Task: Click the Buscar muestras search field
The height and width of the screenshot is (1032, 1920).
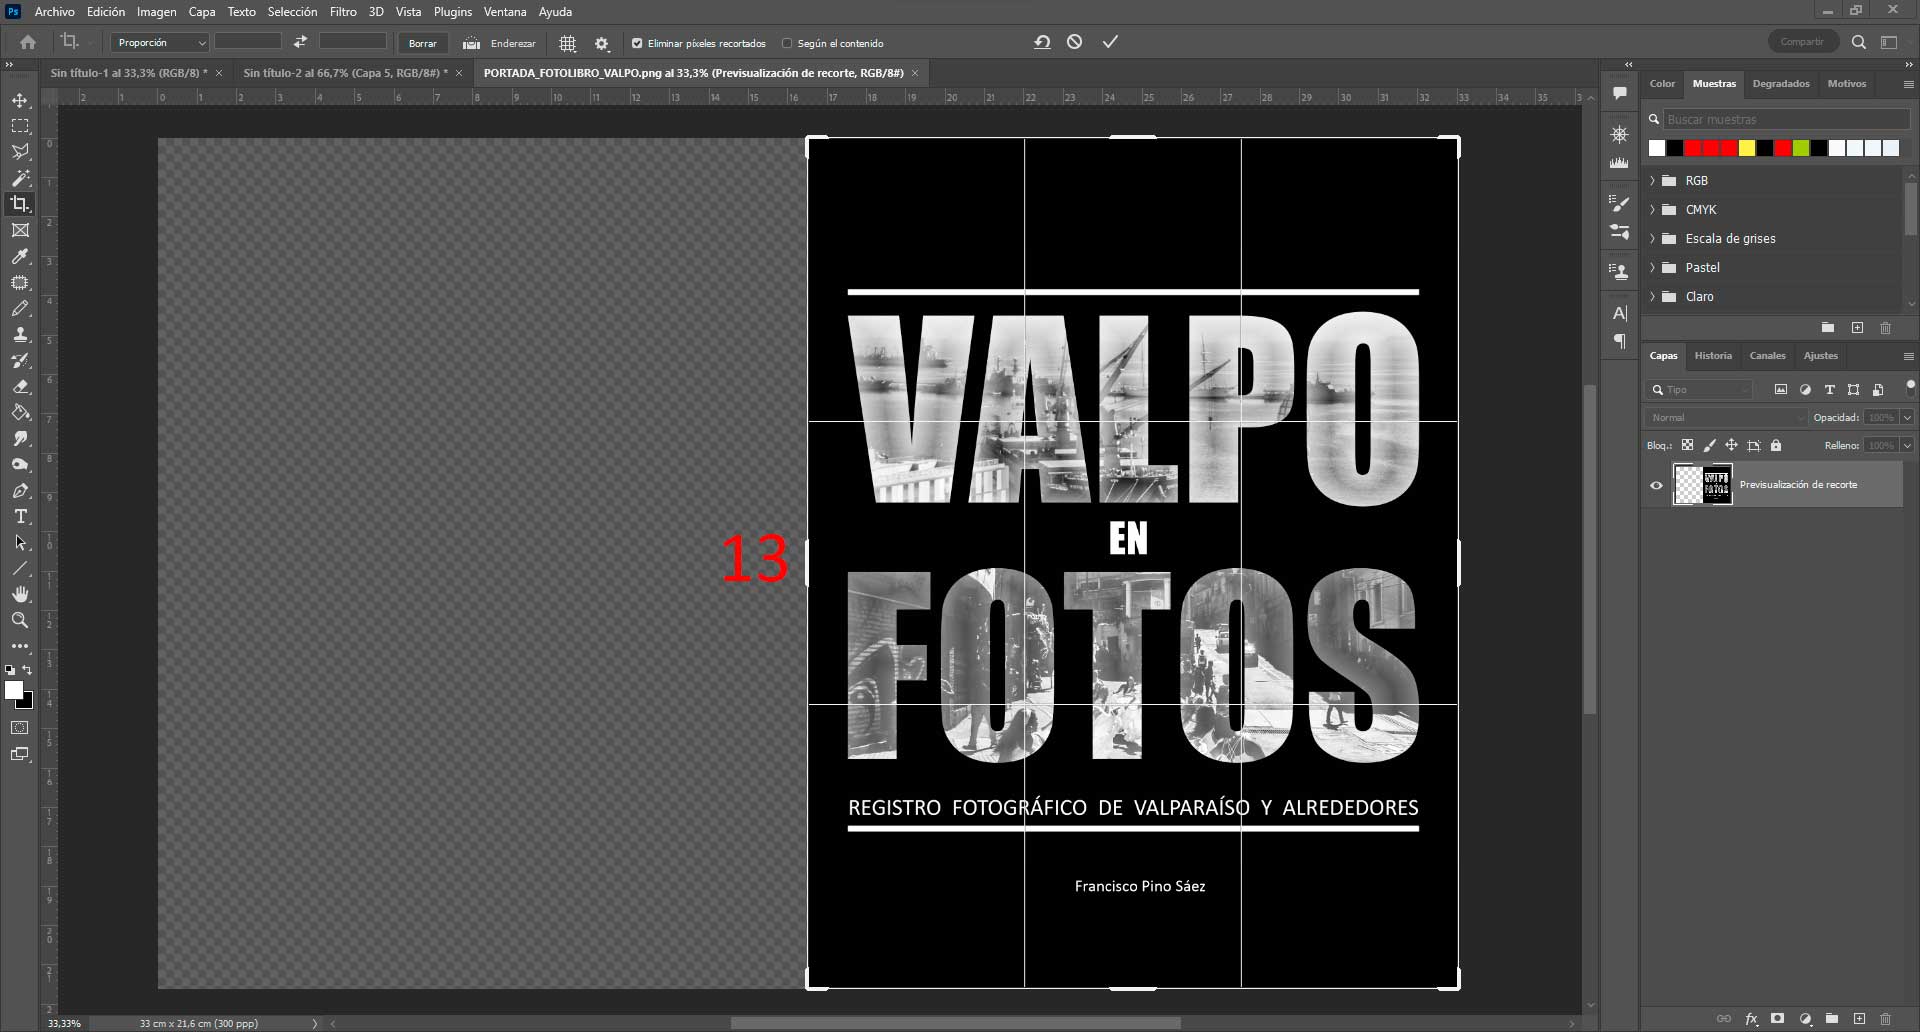Action: click(1785, 119)
